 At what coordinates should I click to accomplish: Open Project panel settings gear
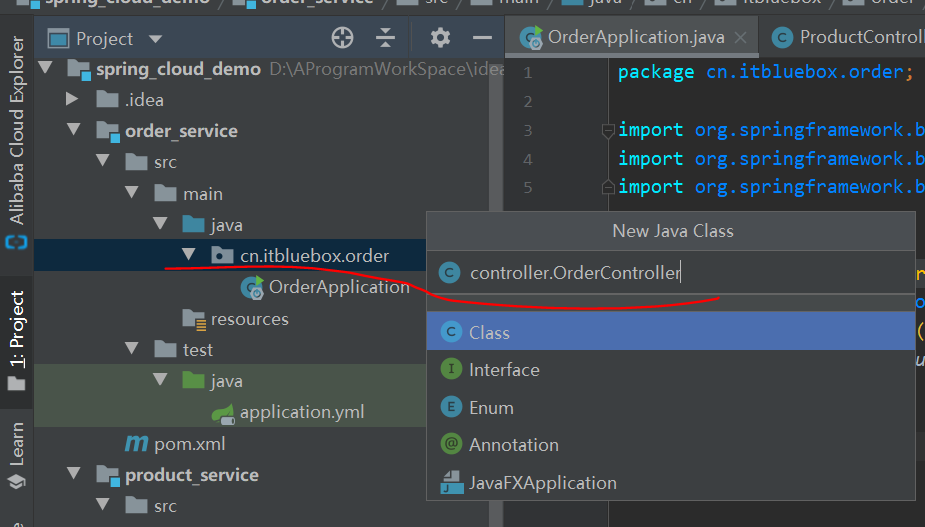pos(440,38)
